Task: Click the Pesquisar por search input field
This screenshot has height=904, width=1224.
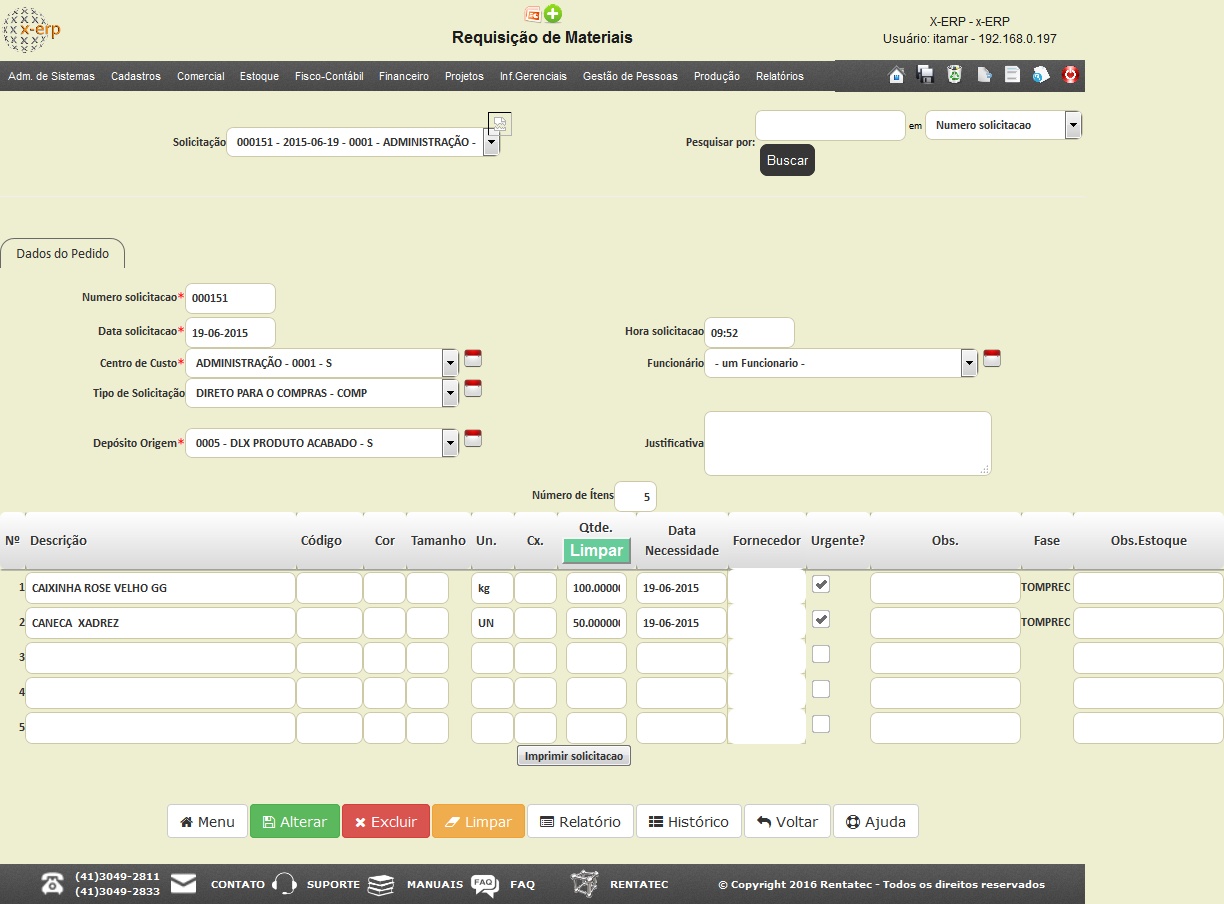Action: (830, 125)
